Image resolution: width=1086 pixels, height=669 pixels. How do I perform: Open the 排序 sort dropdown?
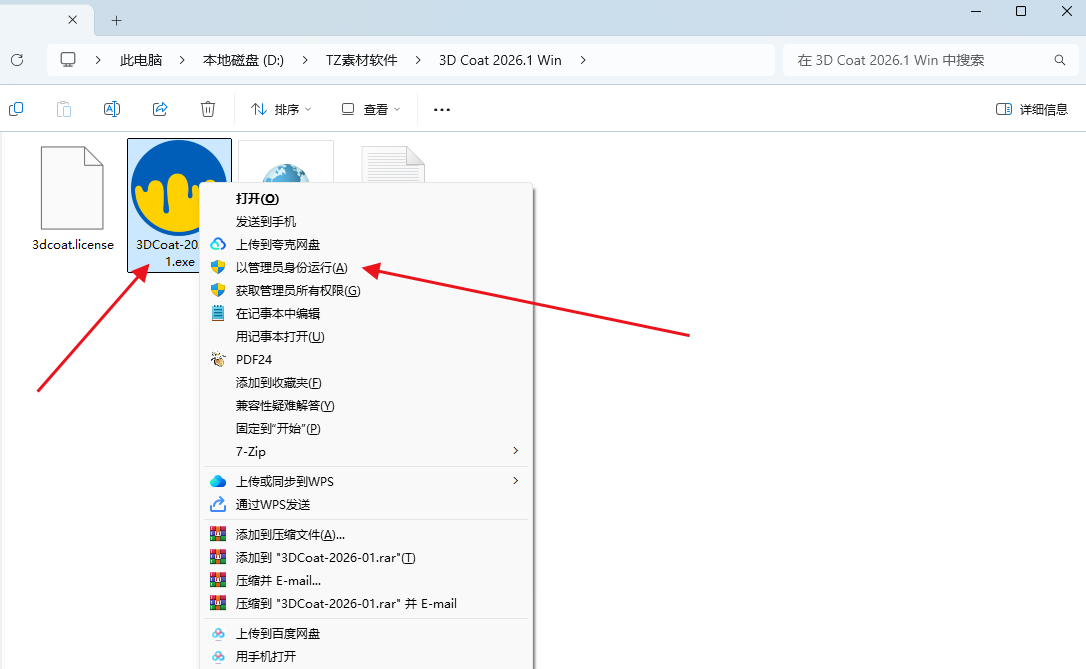click(281, 109)
